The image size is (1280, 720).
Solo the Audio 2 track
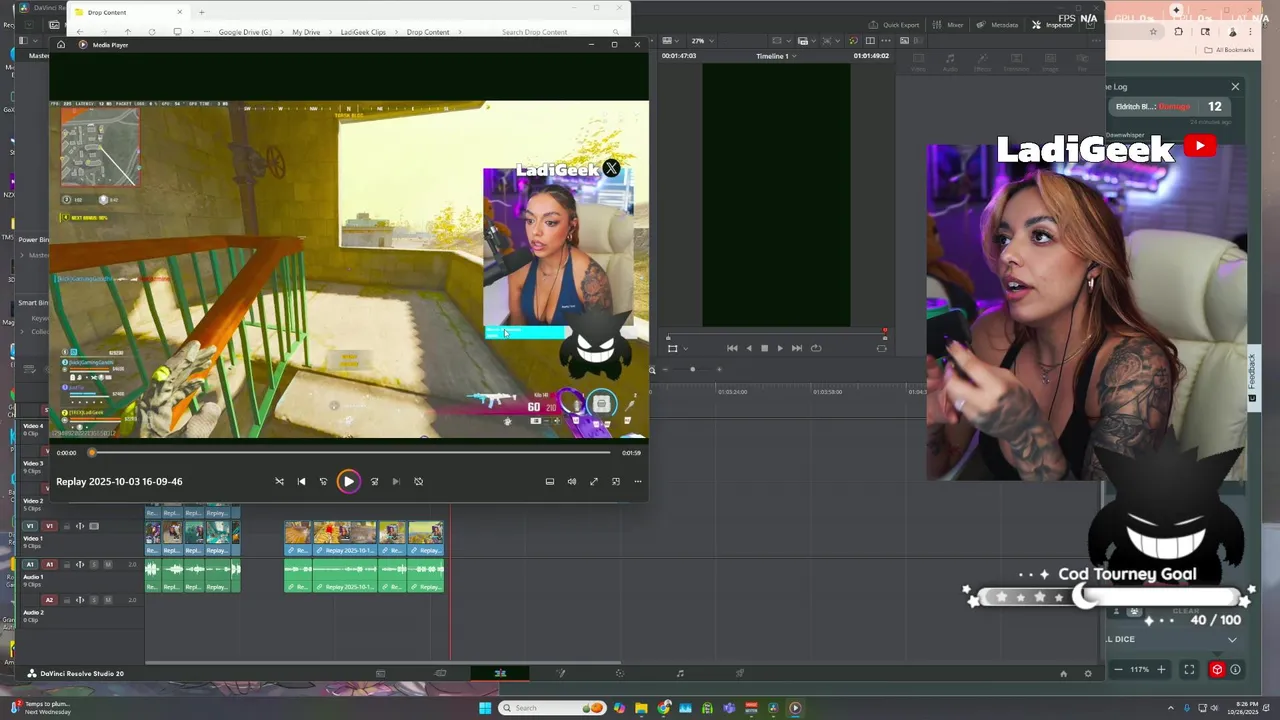[x=94, y=600]
